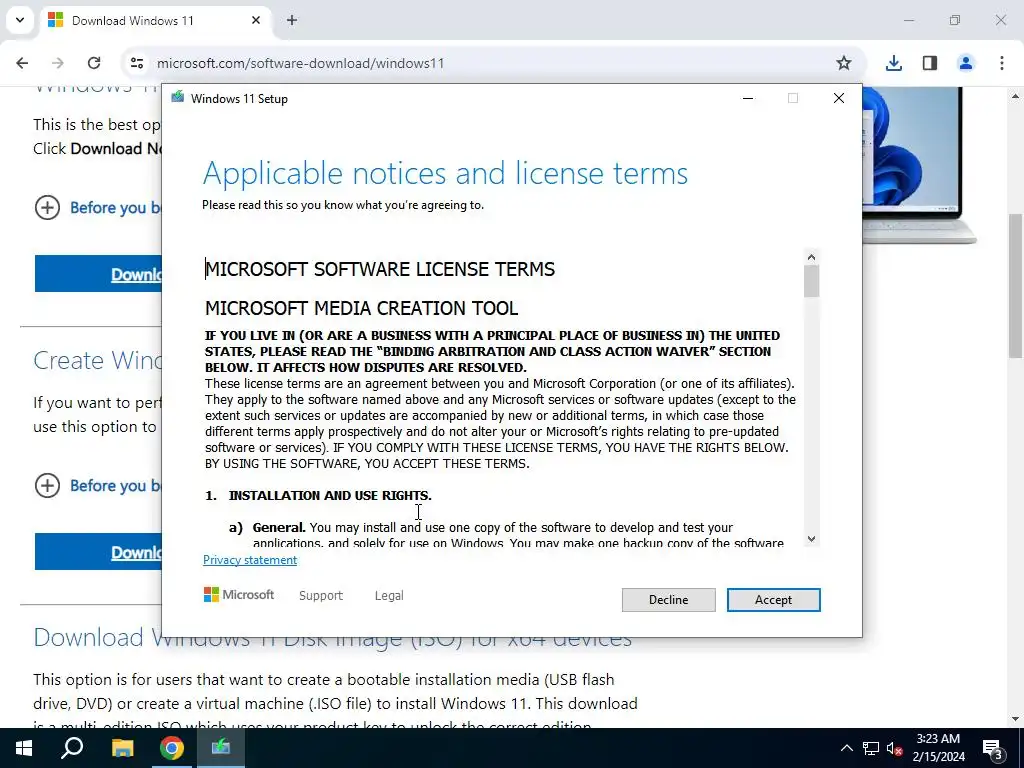Open File Explorer from taskbar

(x=122, y=748)
